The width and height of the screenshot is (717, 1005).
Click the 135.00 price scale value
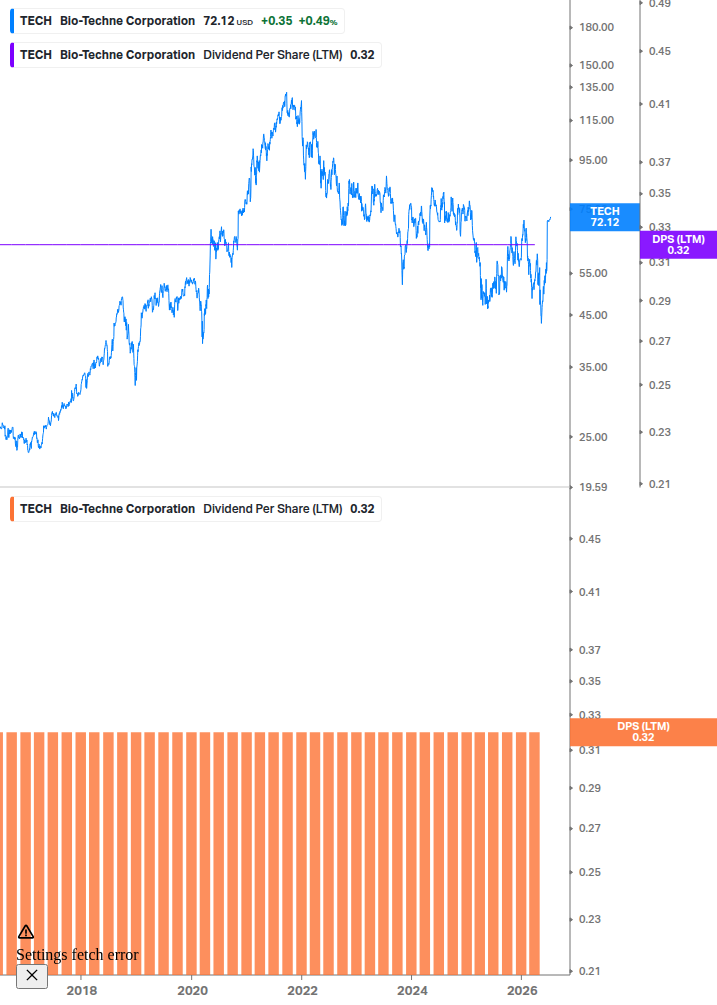(597, 87)
